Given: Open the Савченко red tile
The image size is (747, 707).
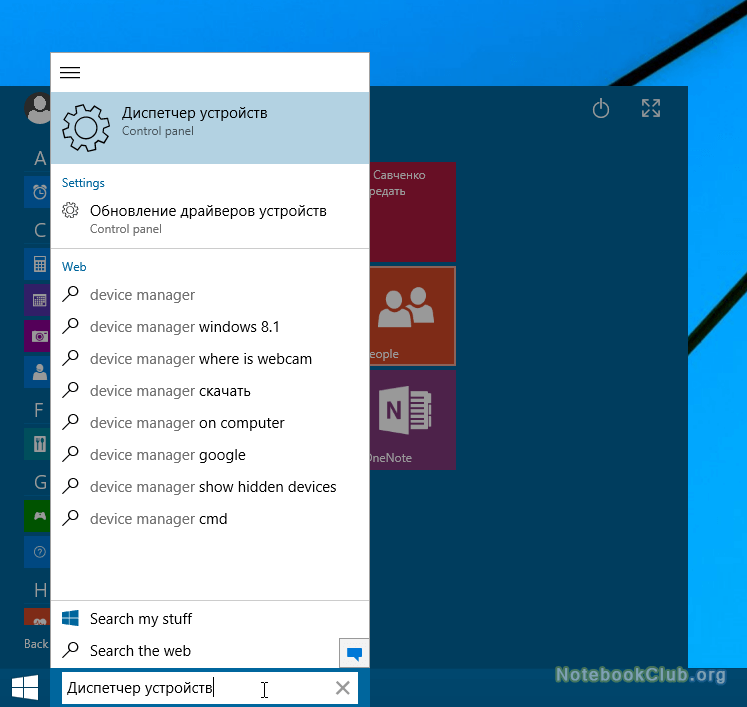Looking at the screenshot, I should (x=413, y=212).
